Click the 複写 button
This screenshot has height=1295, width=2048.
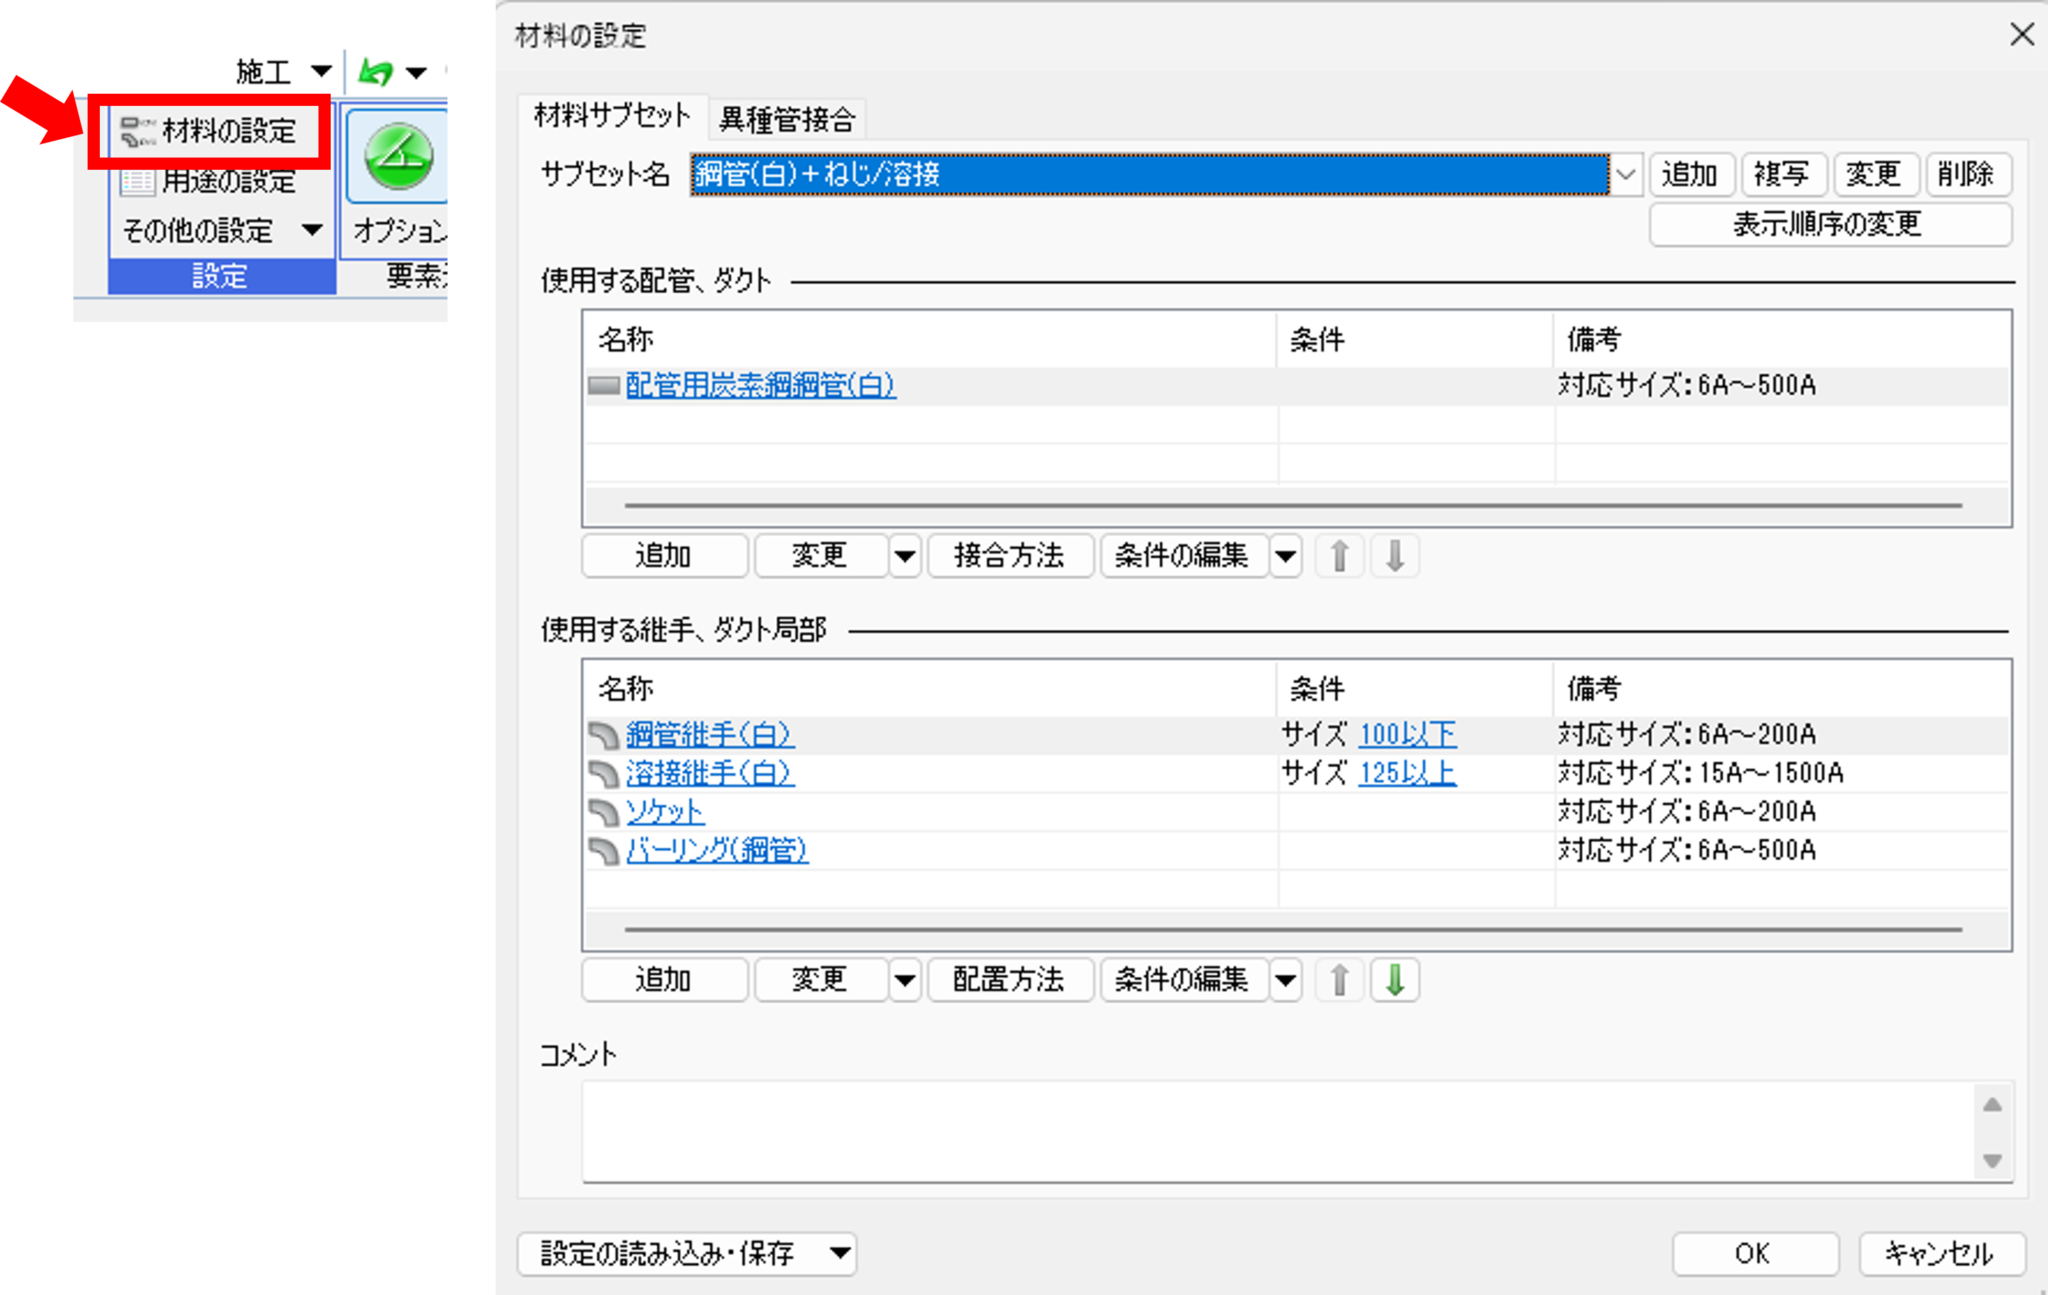coord(1782,175)
